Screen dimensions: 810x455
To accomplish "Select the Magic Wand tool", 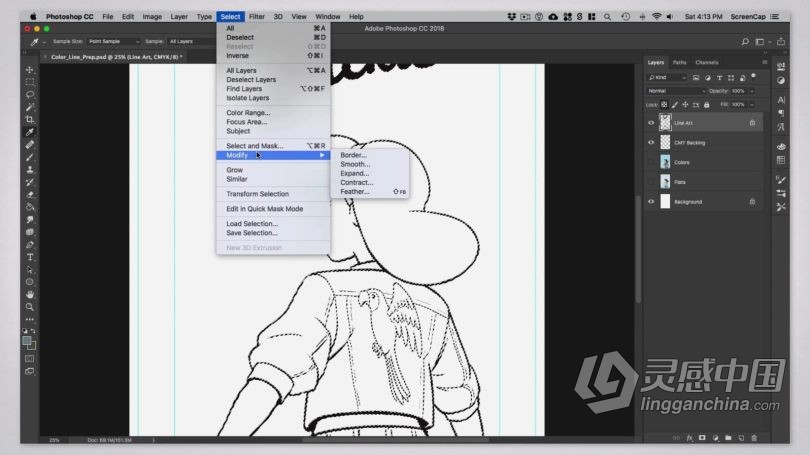I will [30, 107].
